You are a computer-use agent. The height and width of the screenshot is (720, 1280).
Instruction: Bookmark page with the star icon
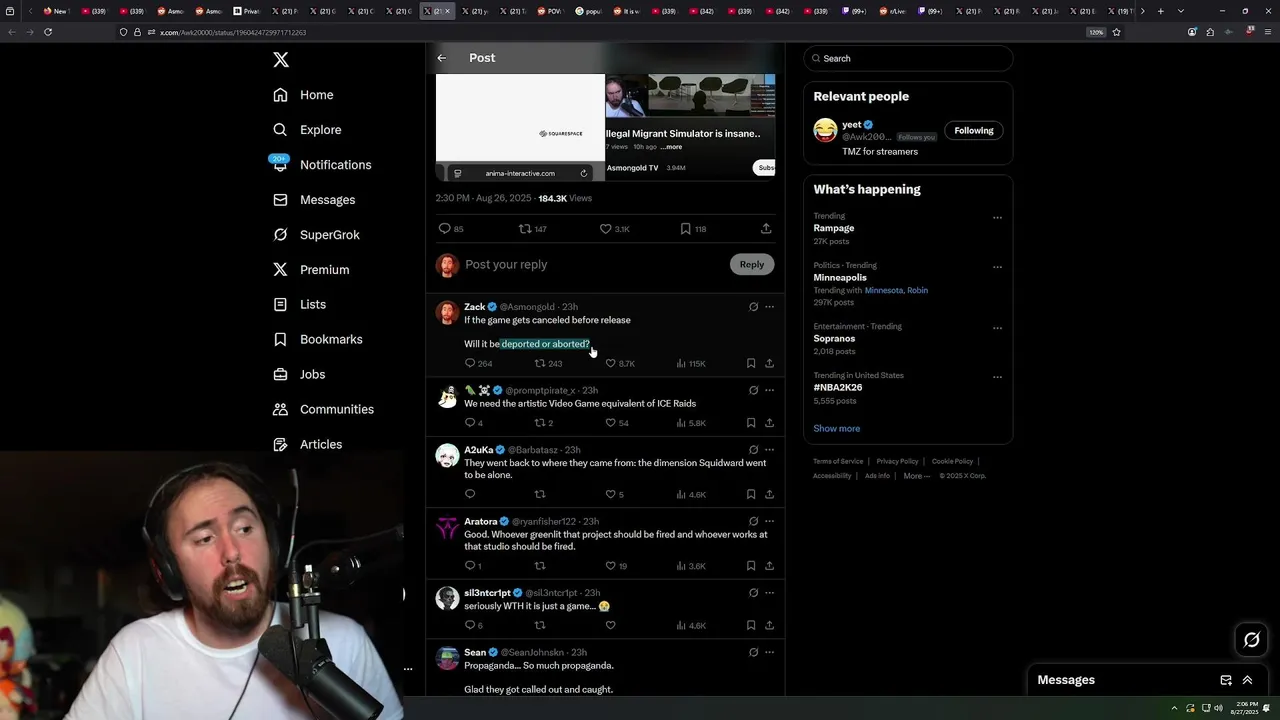coord(1117,32)
